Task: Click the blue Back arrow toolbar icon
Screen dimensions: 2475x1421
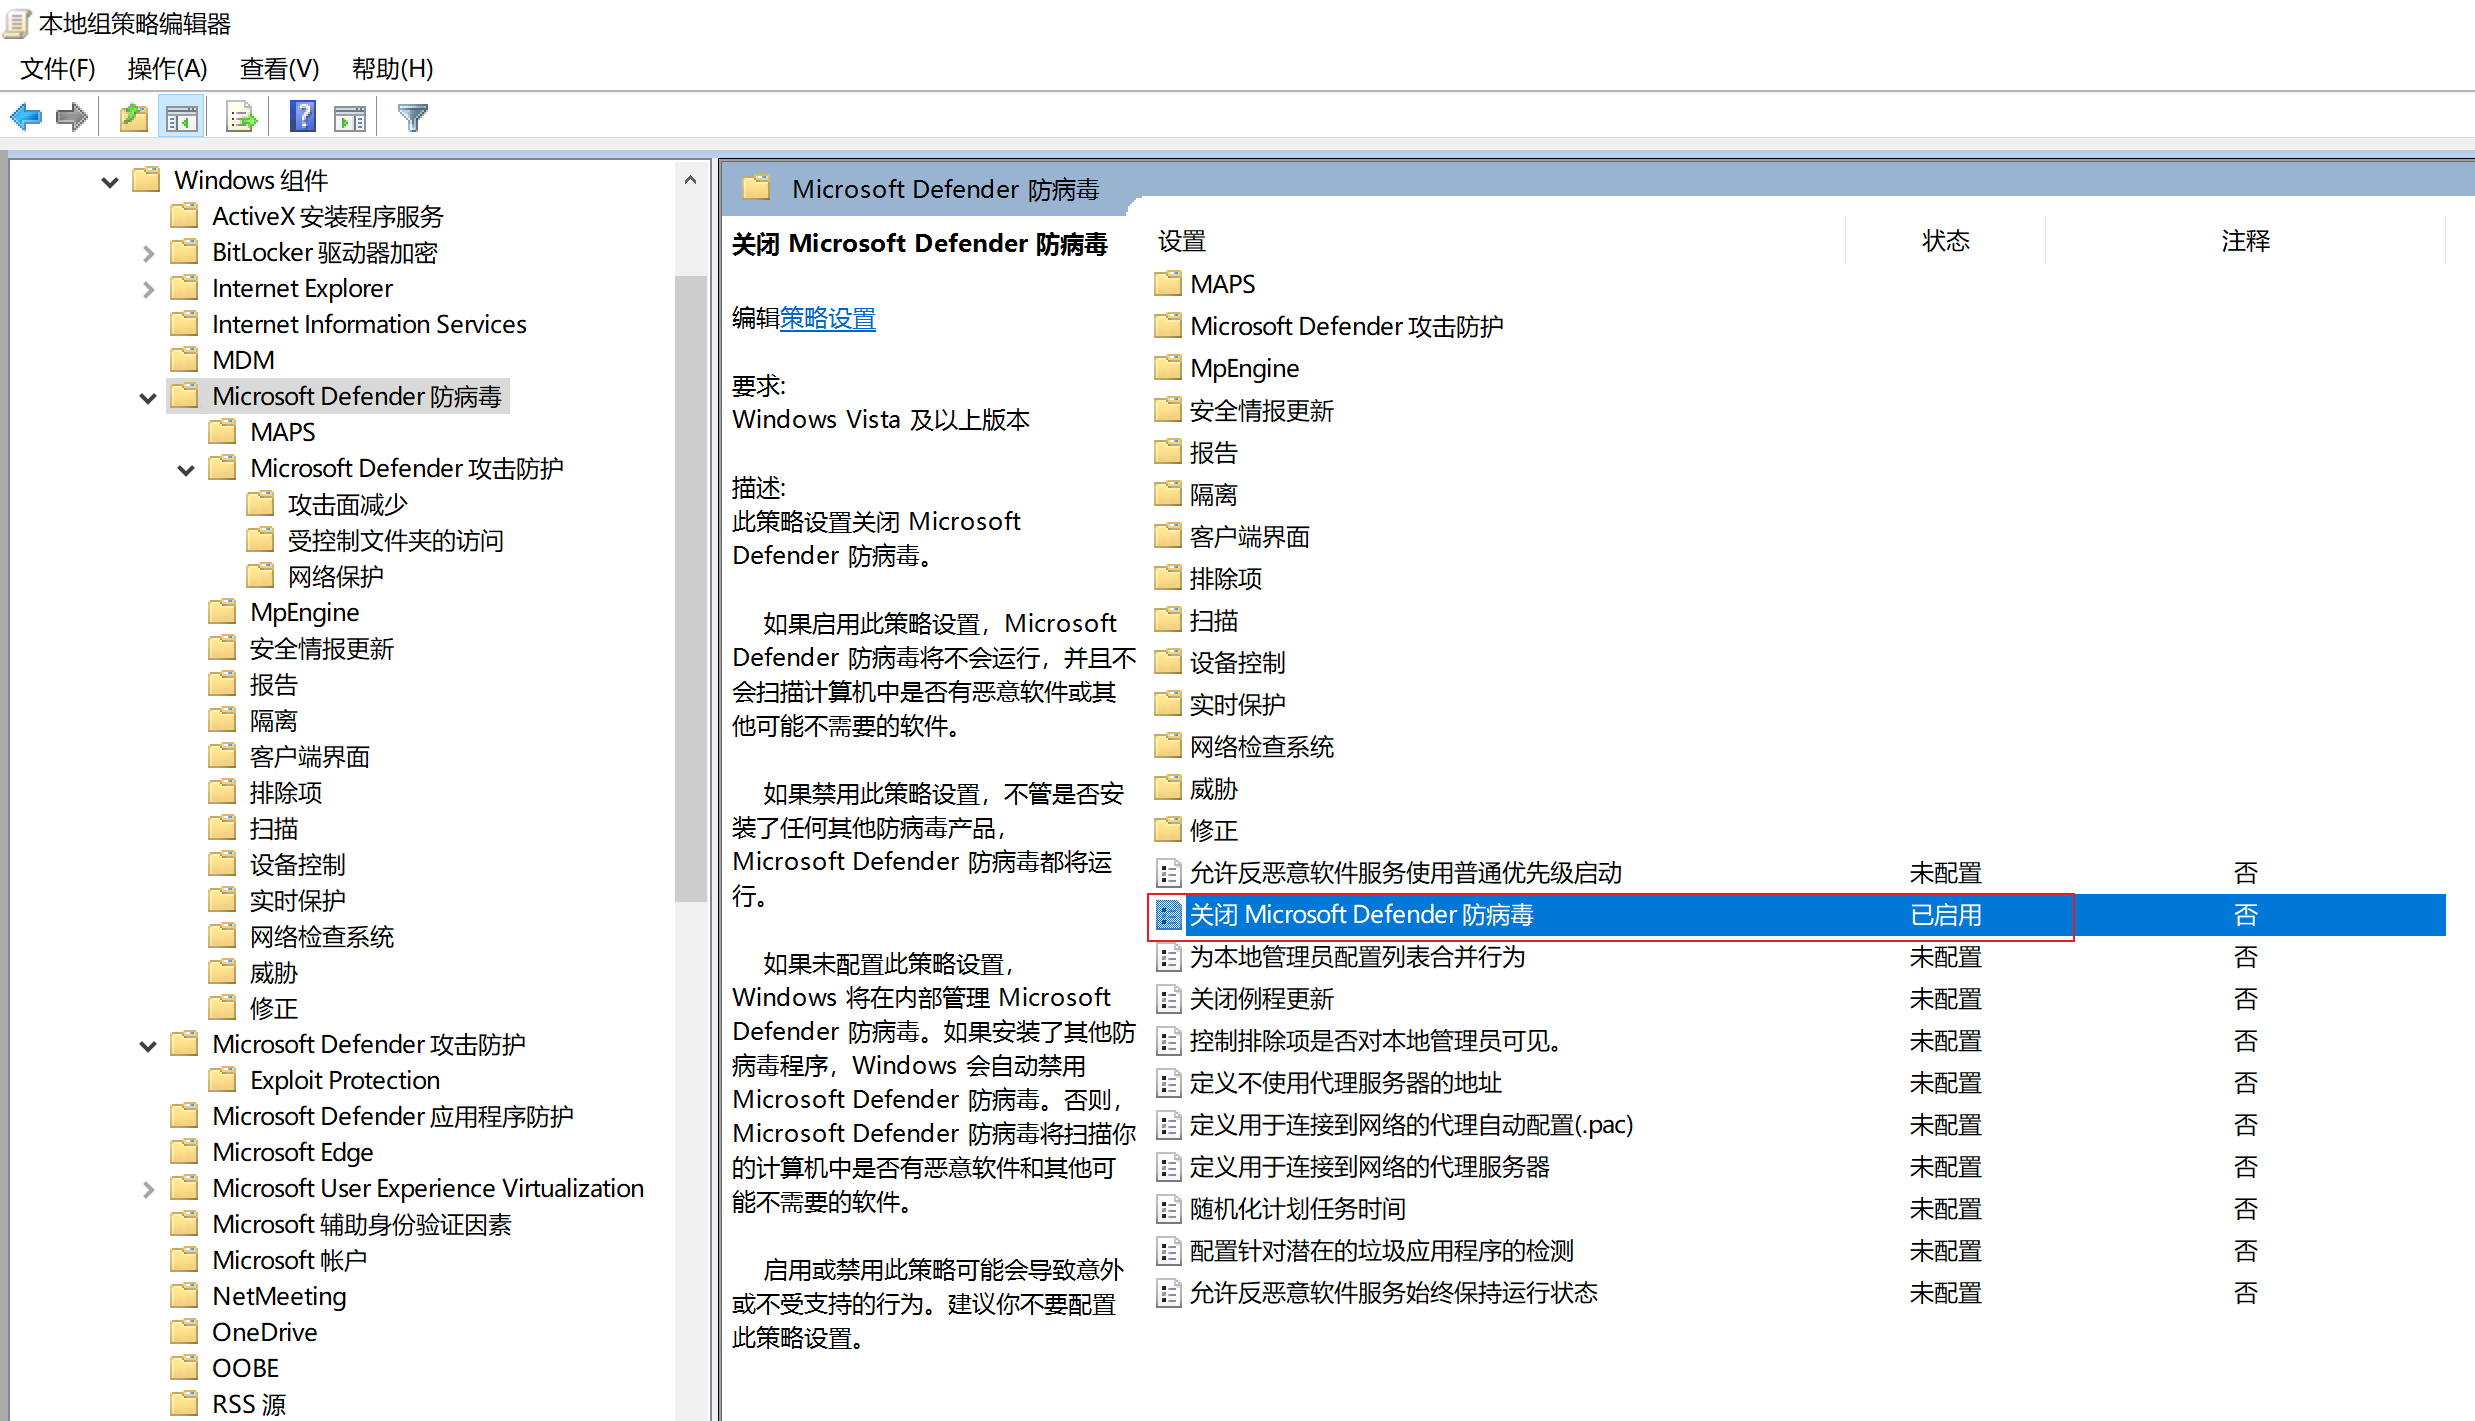Action: coord(26,118)
